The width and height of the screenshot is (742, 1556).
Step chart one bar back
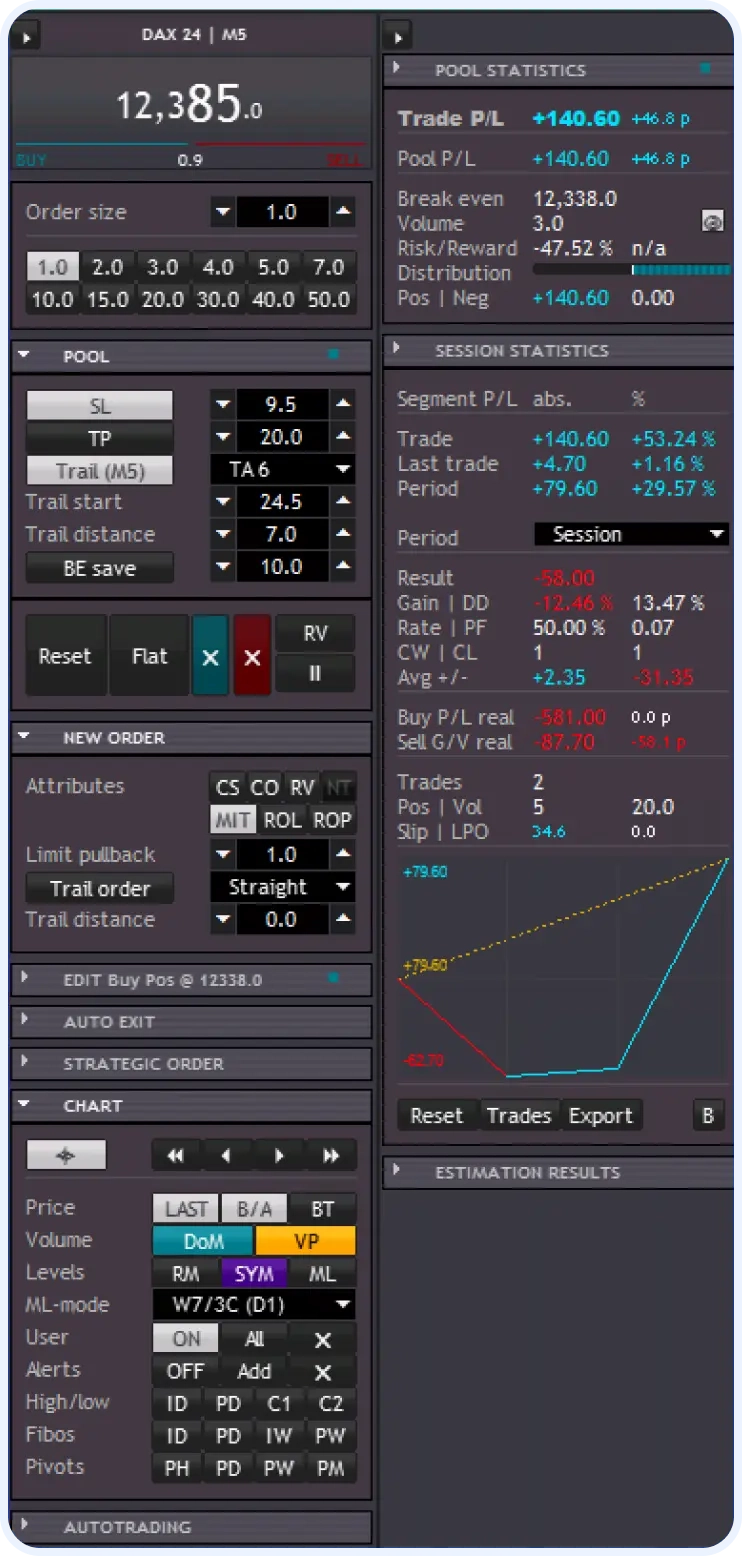pos(227,1155)
